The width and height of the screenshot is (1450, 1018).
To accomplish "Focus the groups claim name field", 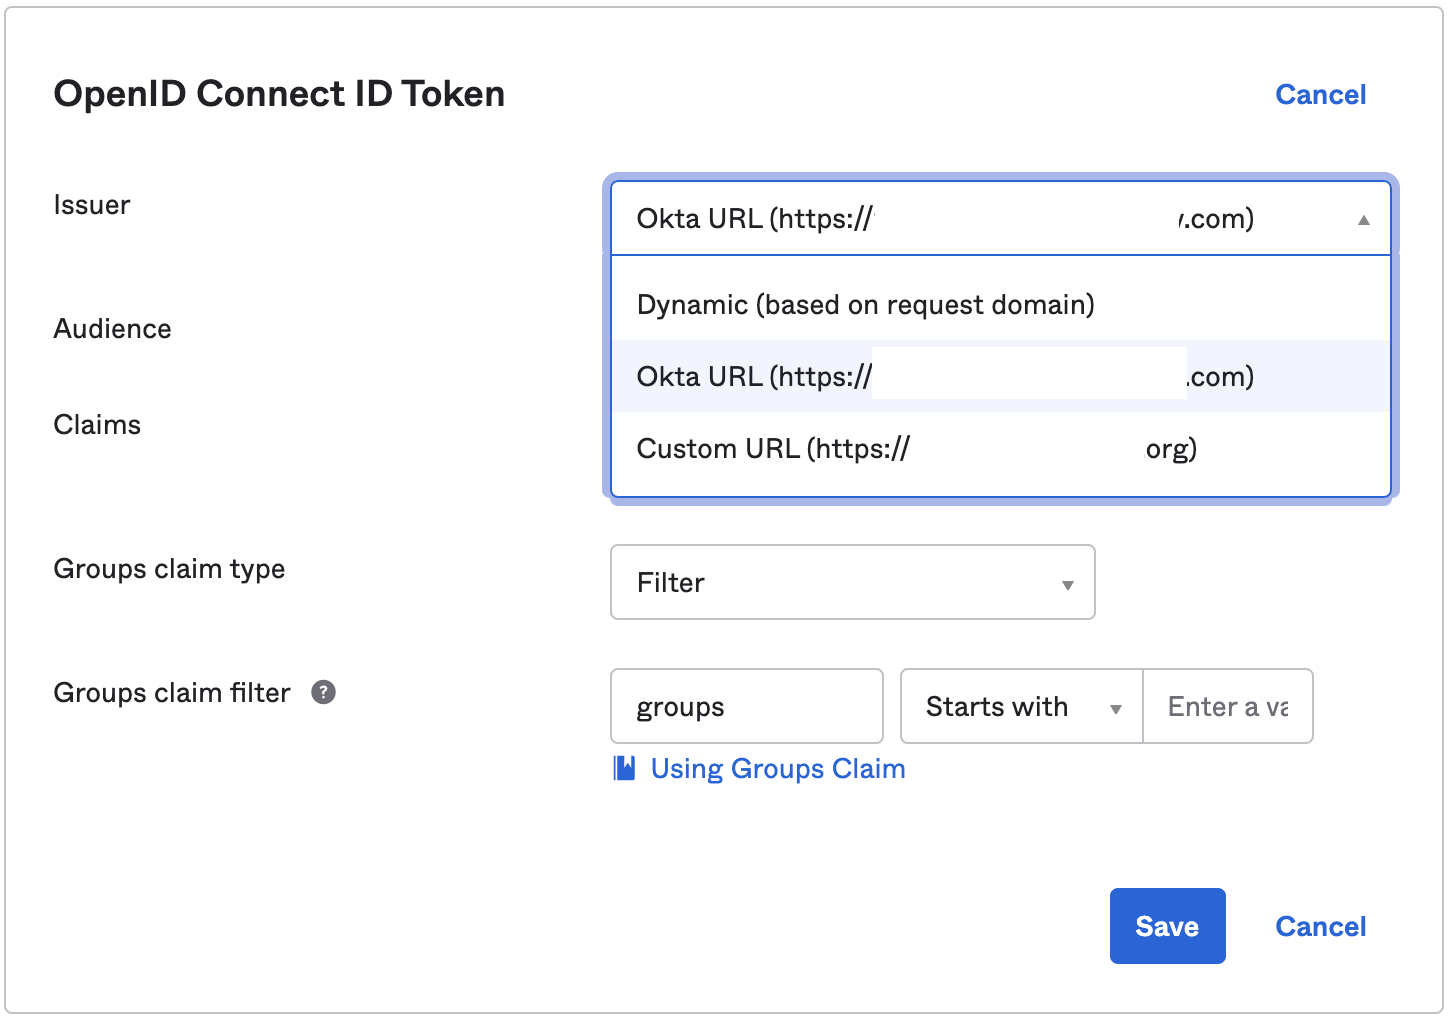I will pos(746,707).
